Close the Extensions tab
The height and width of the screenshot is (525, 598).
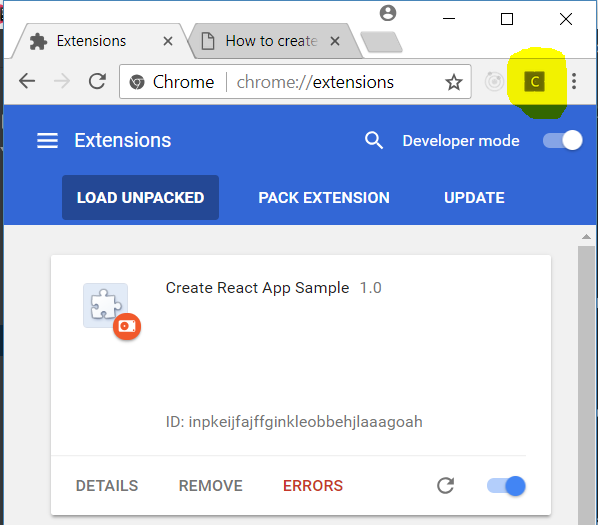pos(168,41)
